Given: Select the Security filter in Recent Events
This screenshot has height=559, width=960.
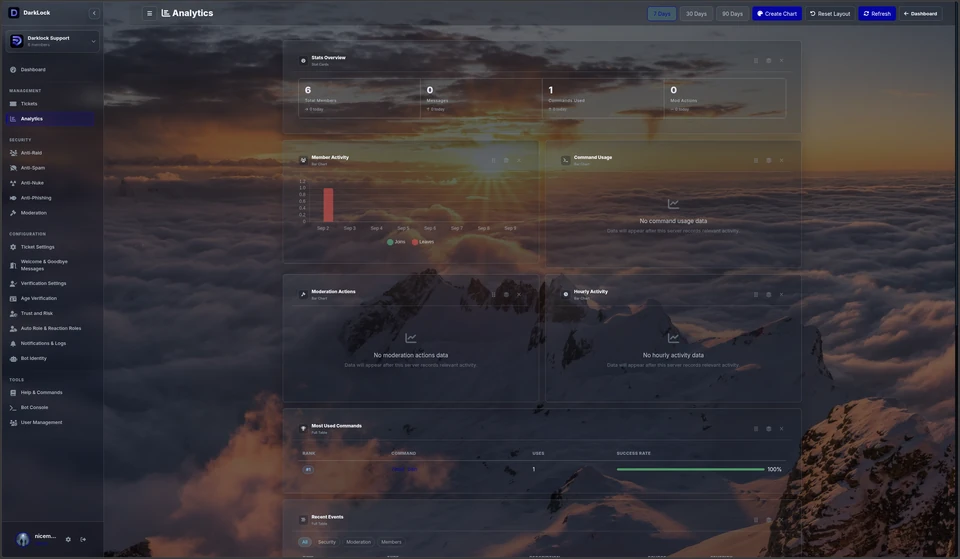Looking at the screenshot, I should 326,542.
